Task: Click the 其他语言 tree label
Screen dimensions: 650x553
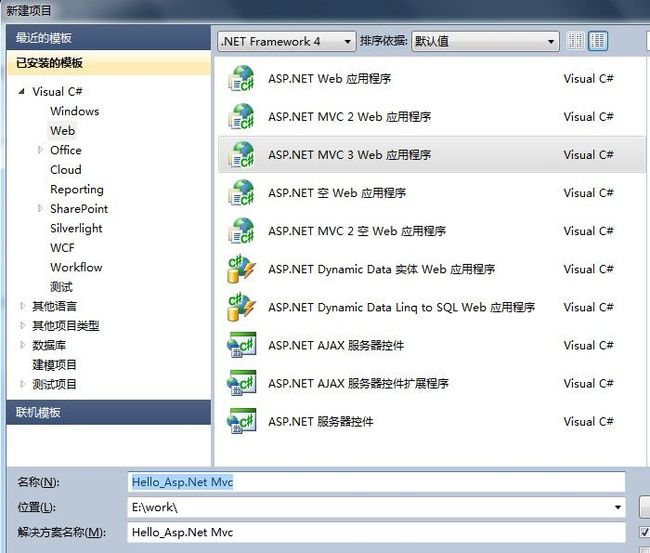Action: point(54,306)
